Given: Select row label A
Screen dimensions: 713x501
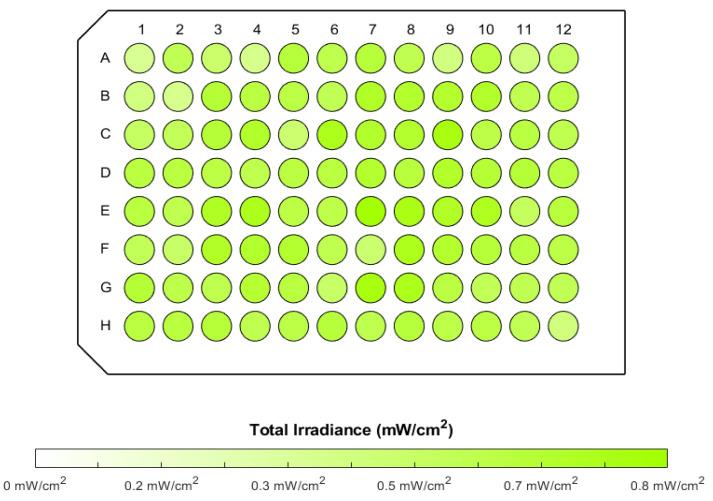Looking at the screenshot, I should click(104, 58).
